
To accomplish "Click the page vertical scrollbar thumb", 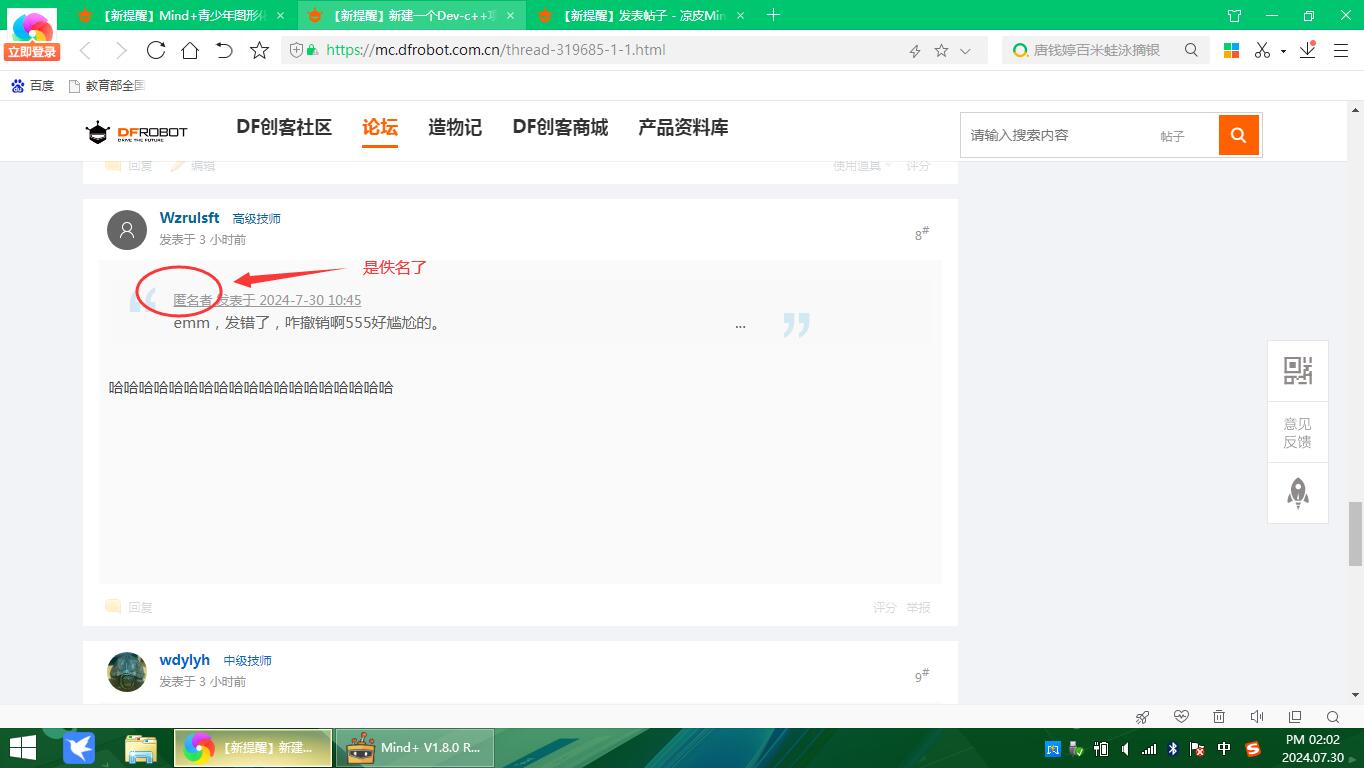I will pyautogui.click(x=1356, y=534).
